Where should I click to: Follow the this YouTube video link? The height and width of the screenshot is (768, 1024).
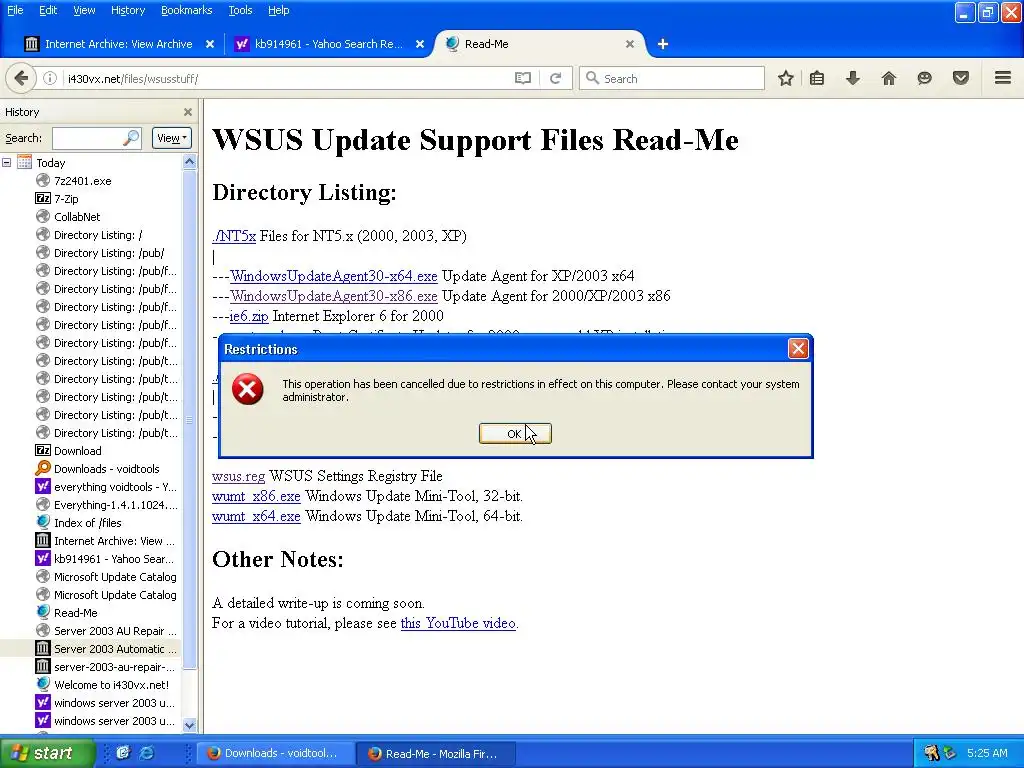(458, 623)
